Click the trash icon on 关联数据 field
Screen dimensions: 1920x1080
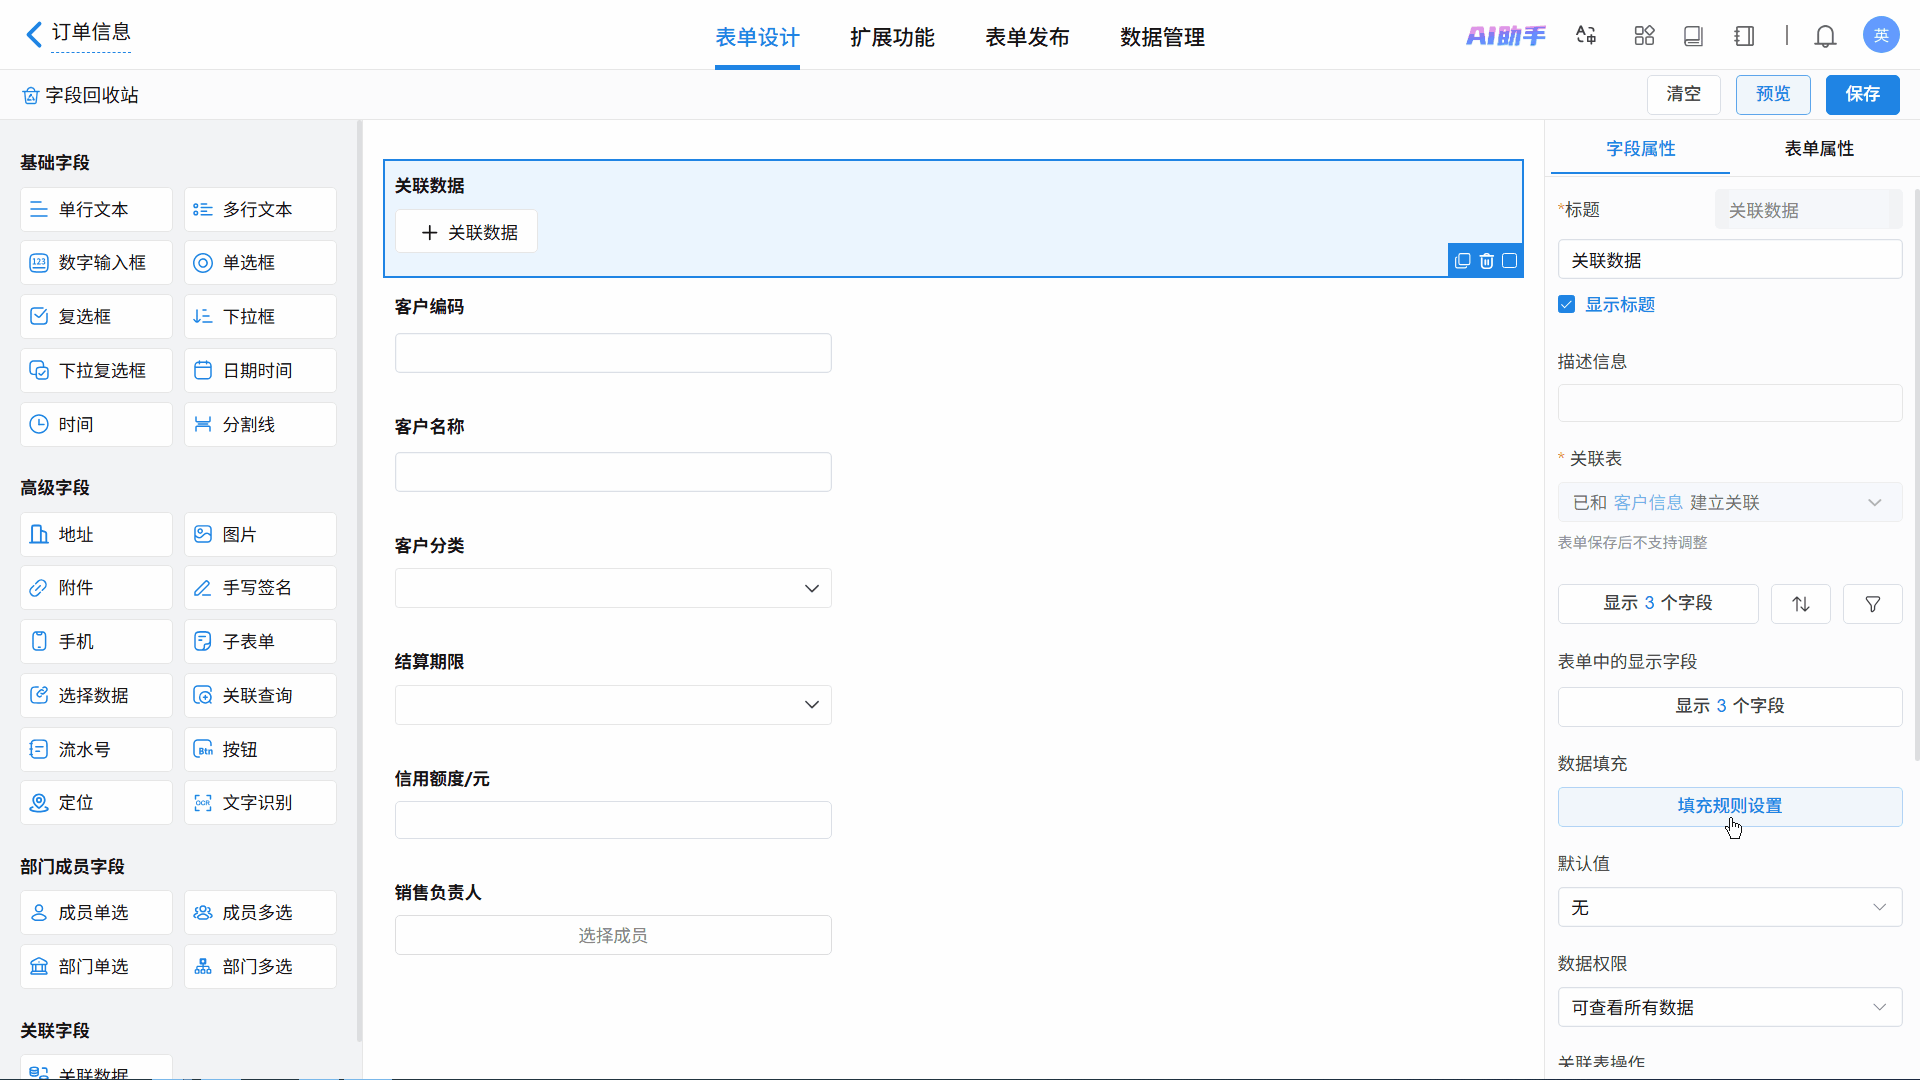[x=1486, y=261]
